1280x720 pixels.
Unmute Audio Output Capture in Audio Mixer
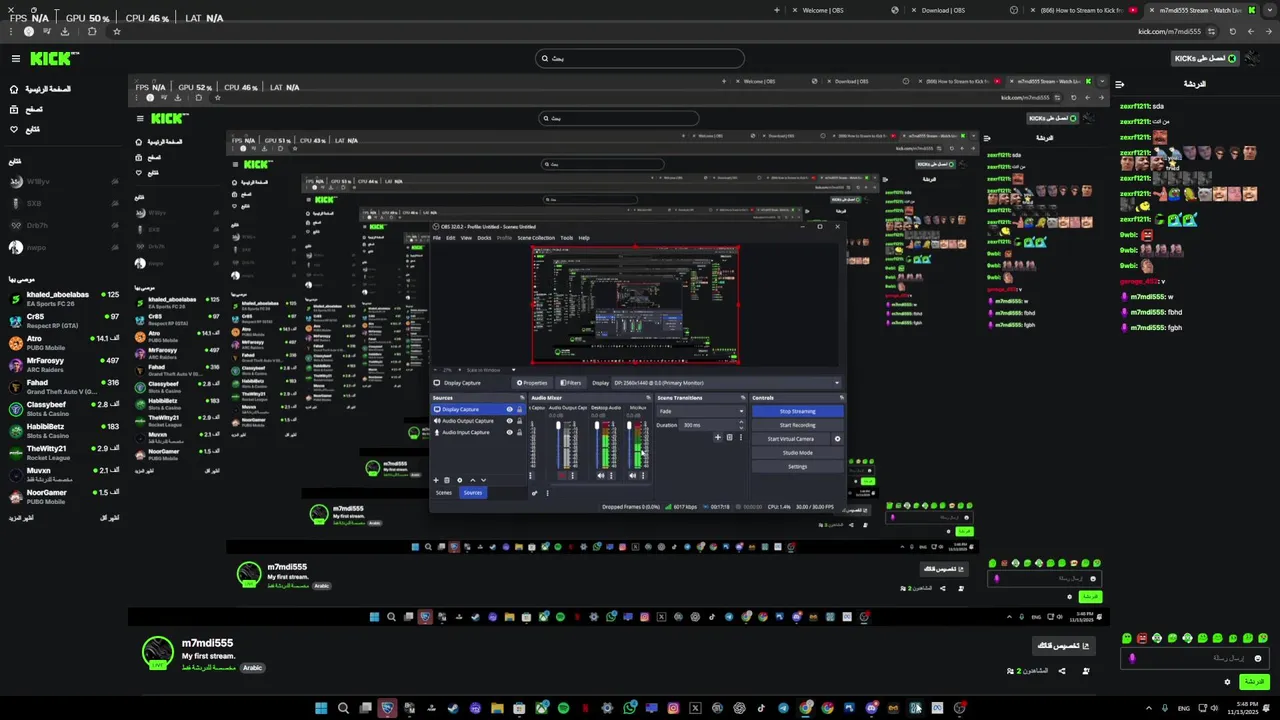click(x=562, y=475)
